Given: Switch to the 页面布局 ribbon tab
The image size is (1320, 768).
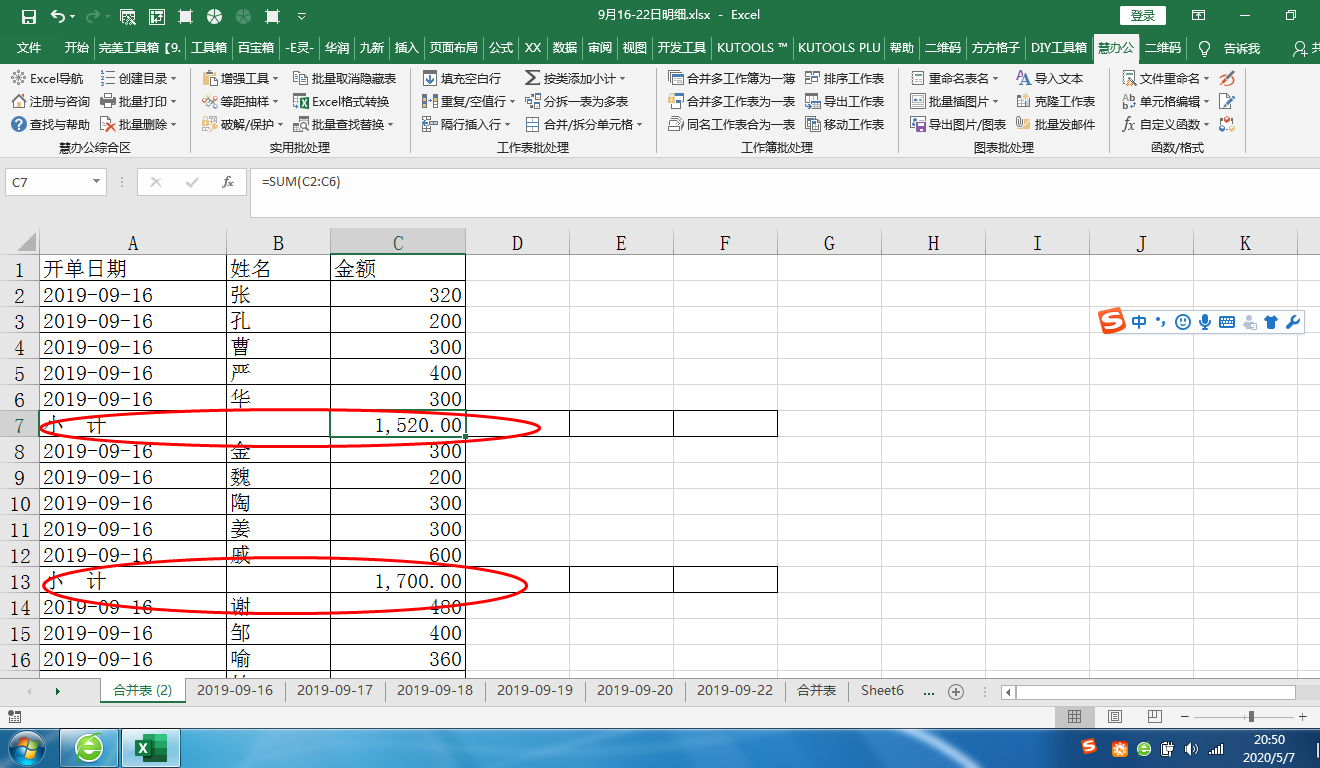Looking at the screenshot, I should 453,48.
